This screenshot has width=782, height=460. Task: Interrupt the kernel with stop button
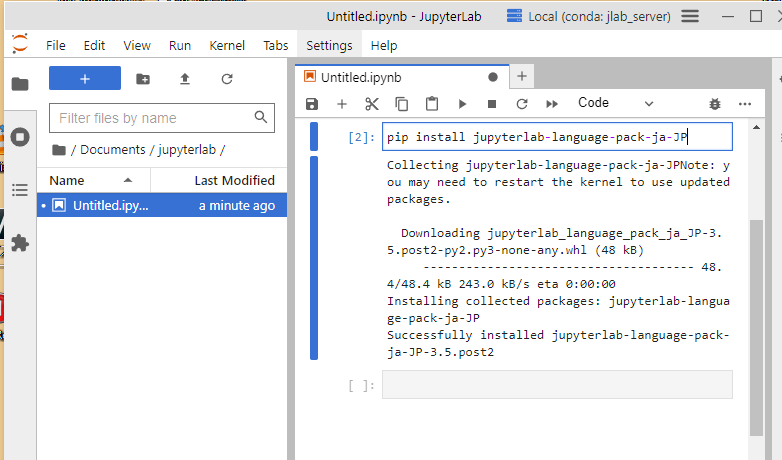tap(492, 104)
